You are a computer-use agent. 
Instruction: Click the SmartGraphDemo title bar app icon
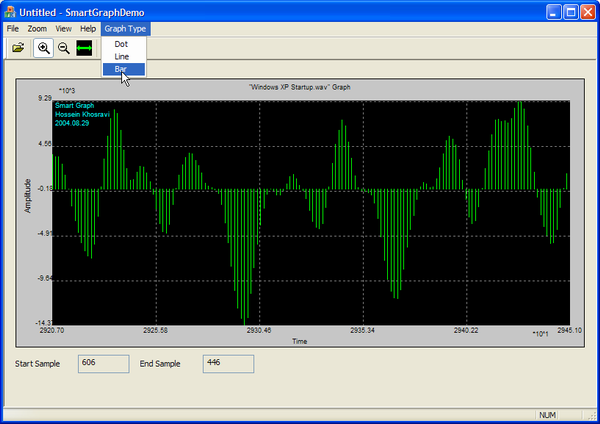[10, 12]
